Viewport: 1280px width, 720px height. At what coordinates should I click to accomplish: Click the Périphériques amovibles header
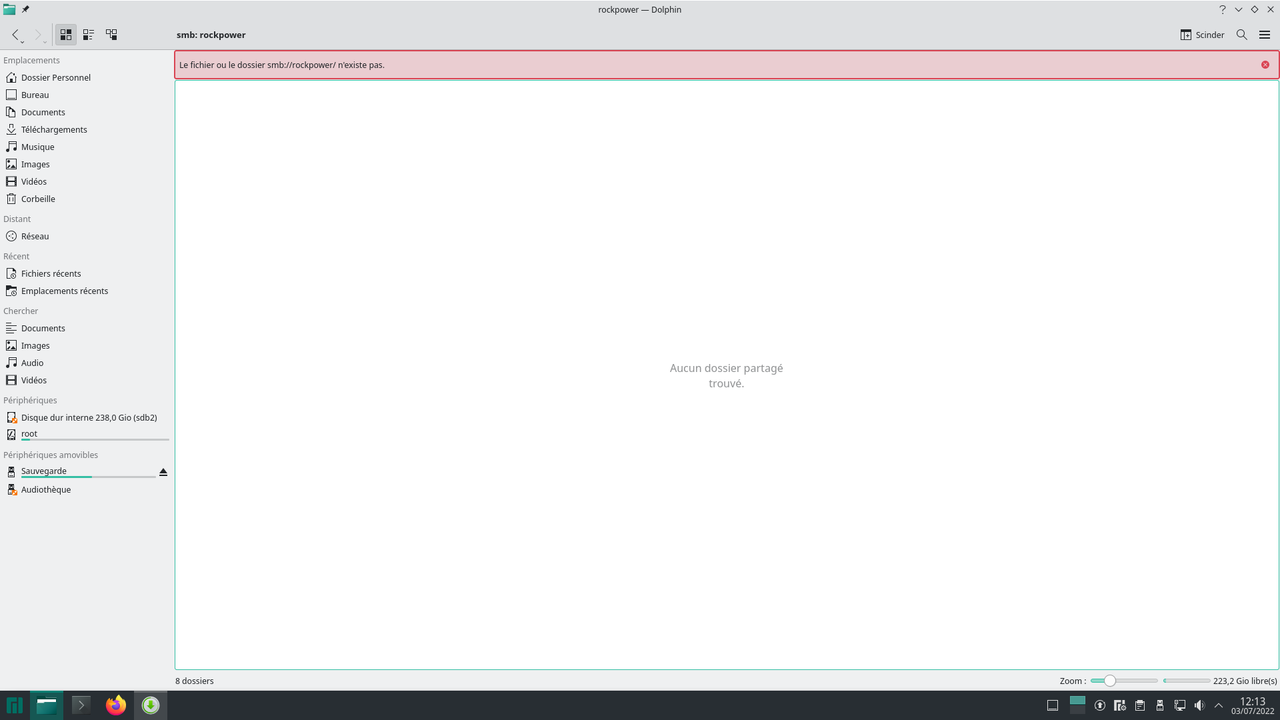coord(51,455)
